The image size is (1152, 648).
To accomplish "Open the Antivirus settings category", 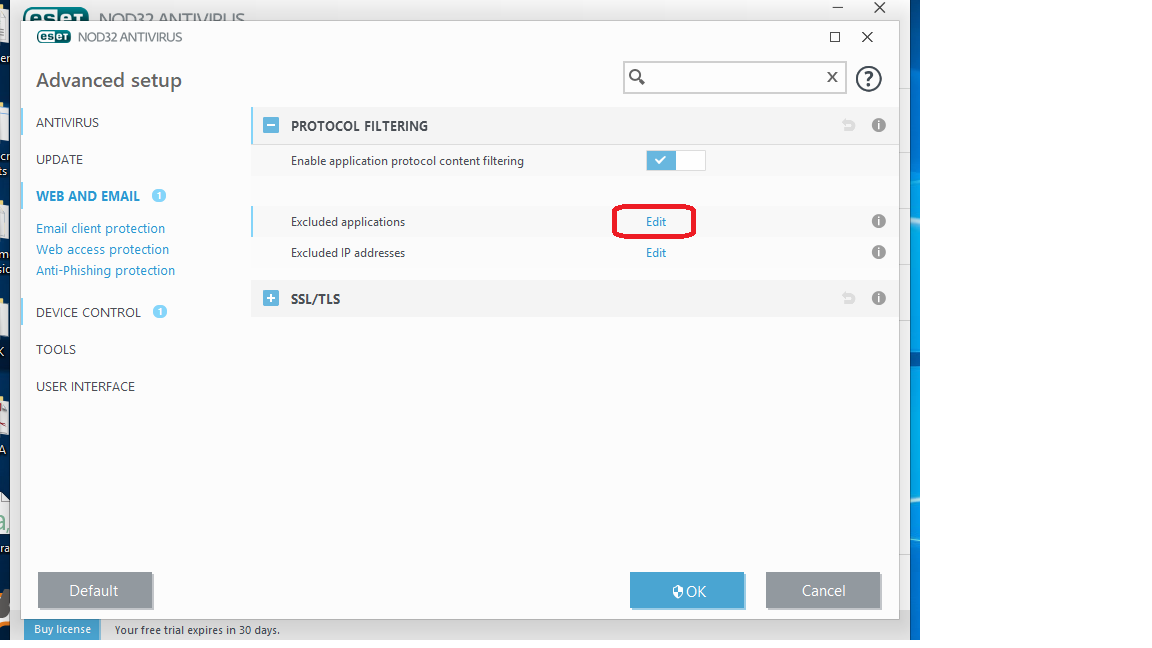I will [67, 123].
